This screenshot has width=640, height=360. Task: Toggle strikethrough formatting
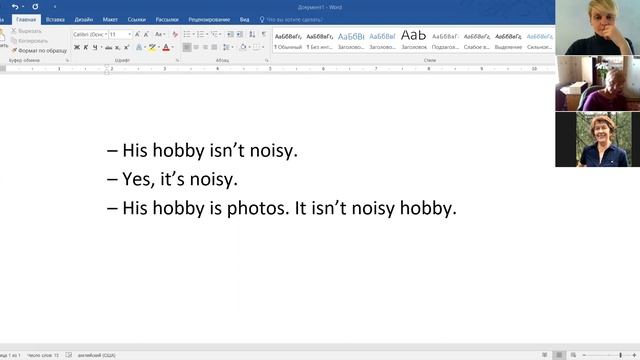coord(109,47)
